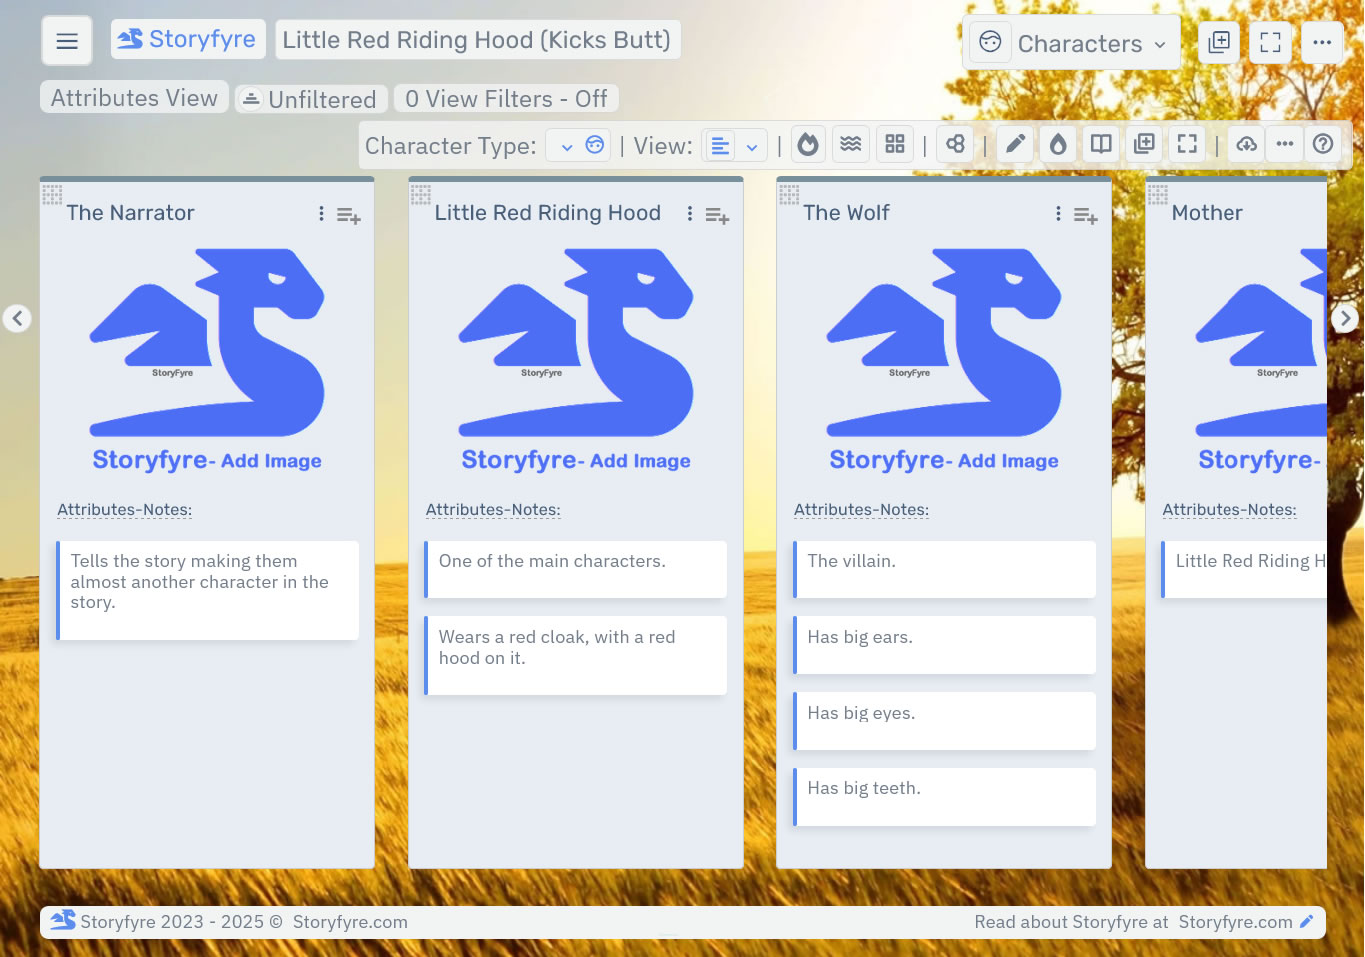
Task: Click Storyfyre- Add Image on Little Red Riding Hood
Action: point(576,460)
